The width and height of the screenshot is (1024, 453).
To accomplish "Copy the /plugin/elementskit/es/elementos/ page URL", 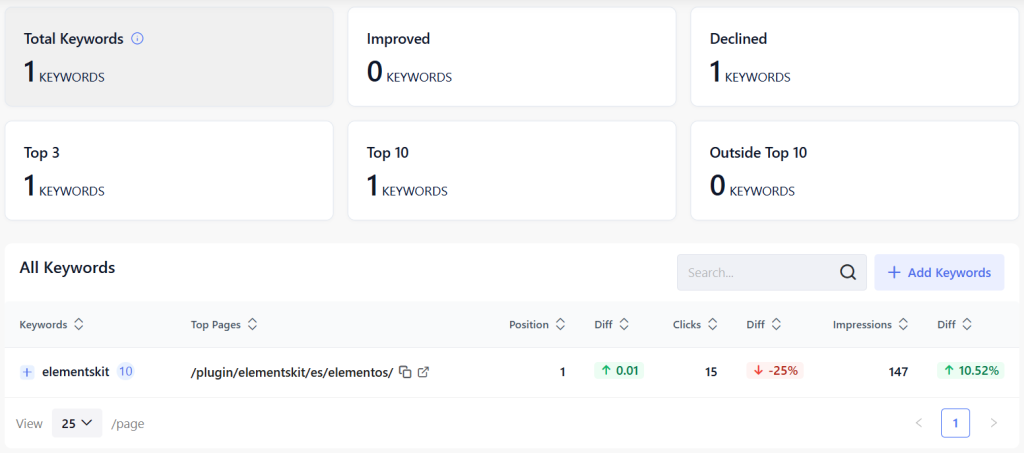I will coord(406,372).
